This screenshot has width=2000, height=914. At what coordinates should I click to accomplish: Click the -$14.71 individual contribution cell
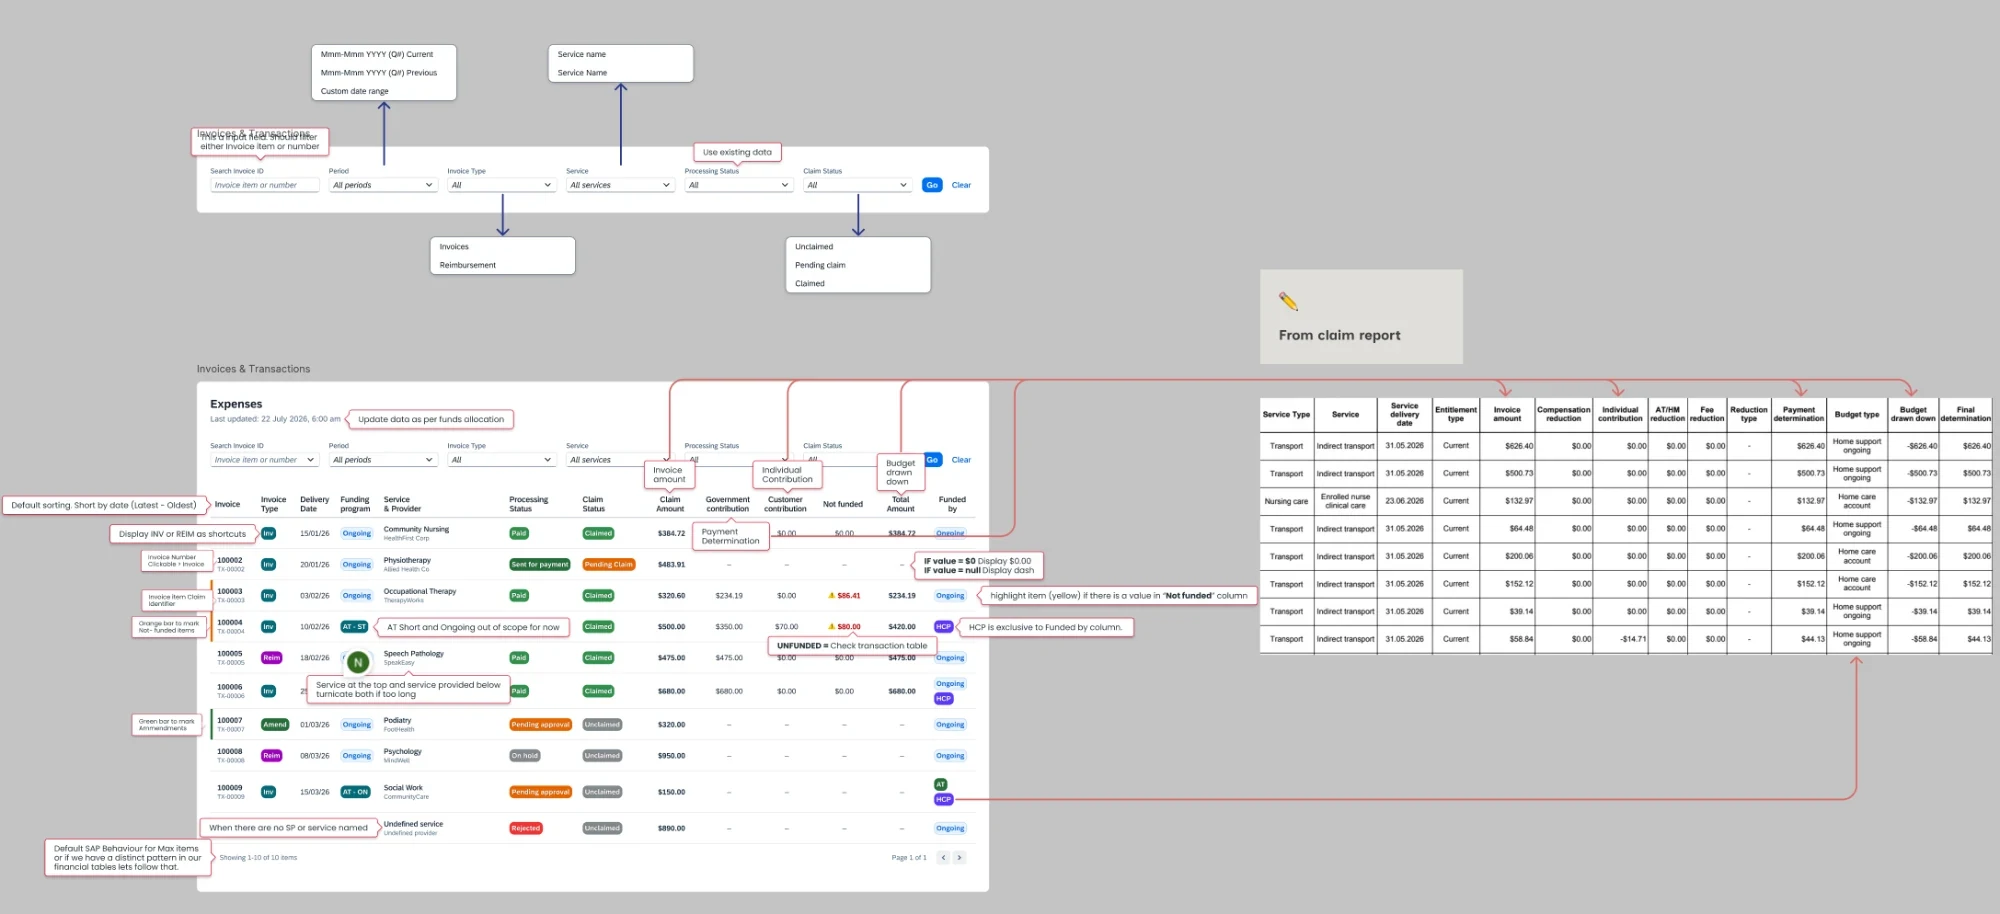click(x=1620, y=639)
